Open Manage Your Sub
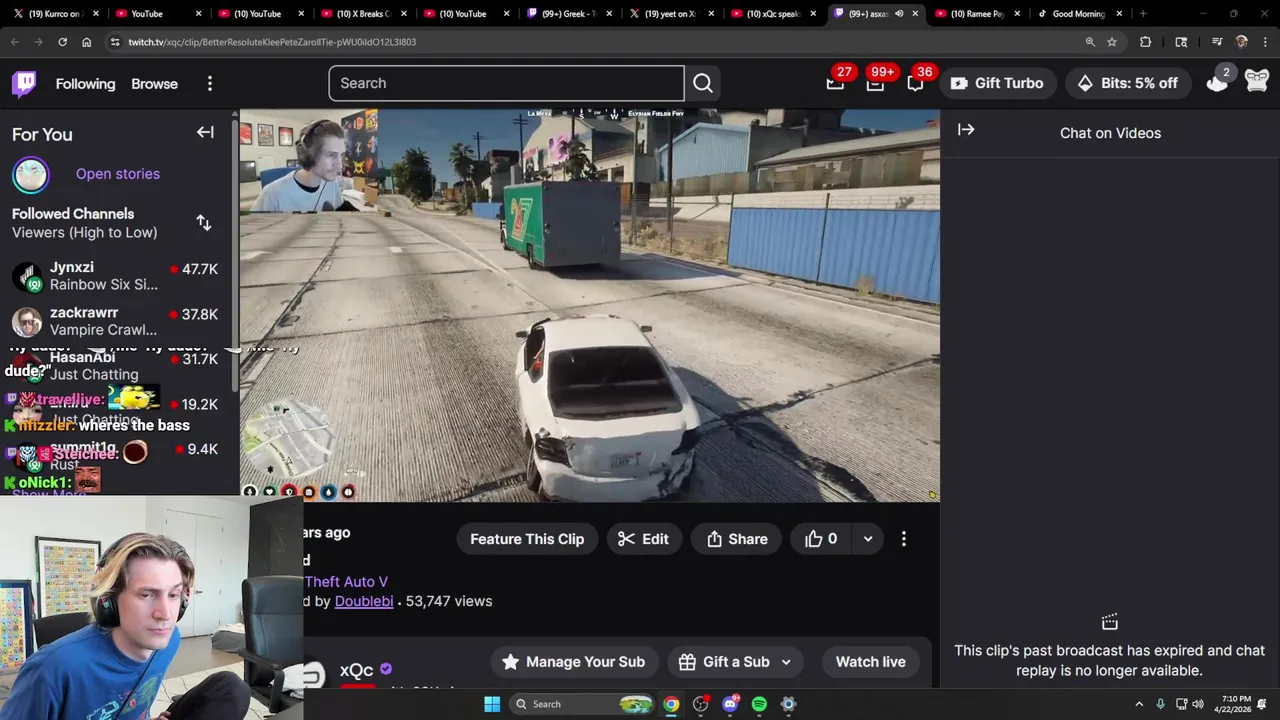Image resolution: width=1280 pixels, height=720 pixels. click(574, 662)
